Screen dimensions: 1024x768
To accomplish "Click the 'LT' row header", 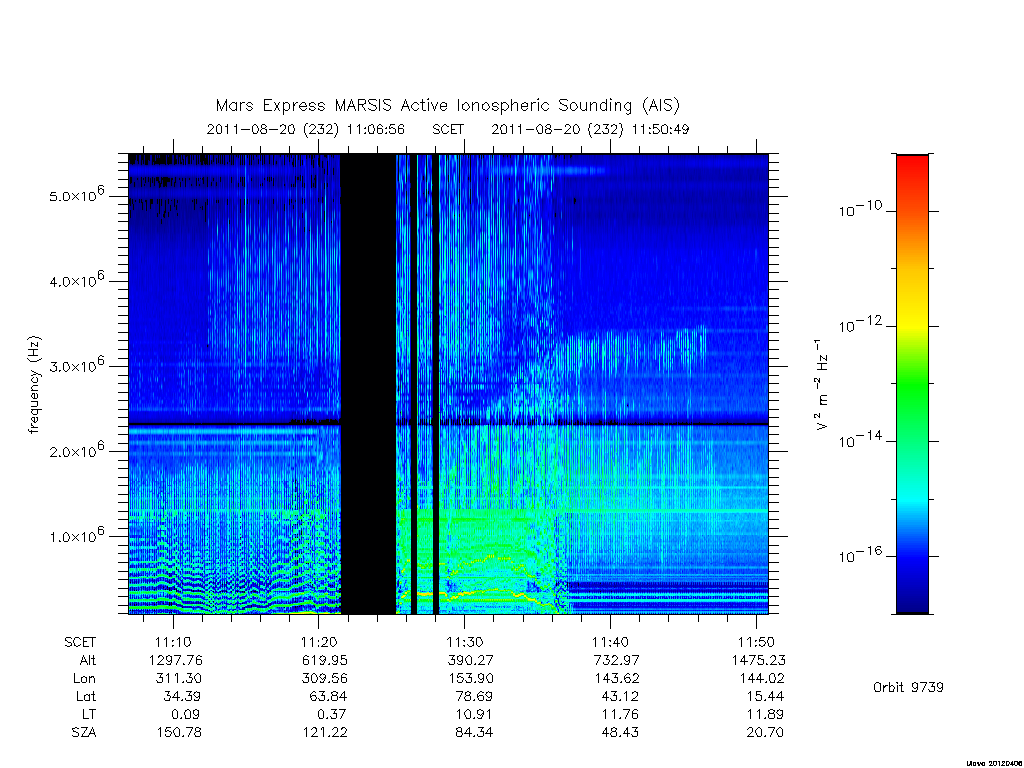I will point(89,714).
